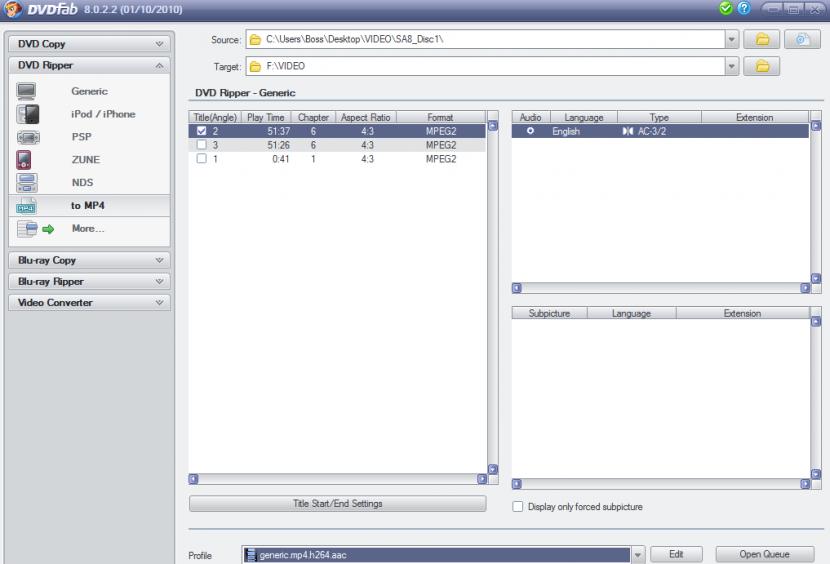Check title 1 checkbox
Screen dimensions: 830x564
[x=201, y=158]
